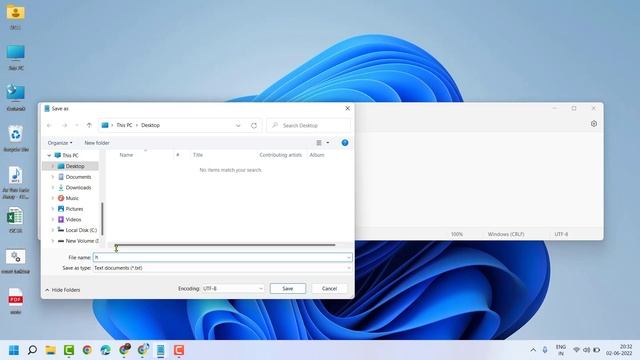
Task: Click Windows (CRLF) in Notepad status bar
Action: [x=506, y=234]
